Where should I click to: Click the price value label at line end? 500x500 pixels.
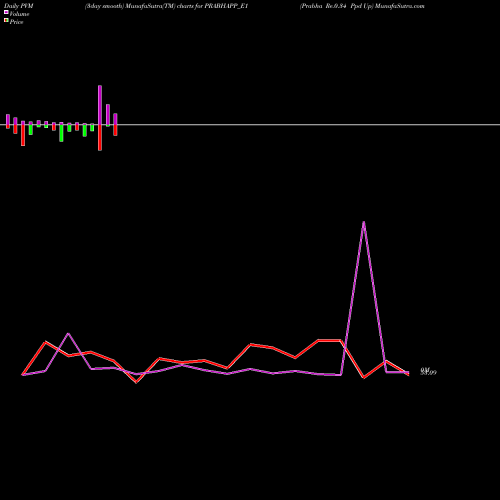tap(428, 372)
